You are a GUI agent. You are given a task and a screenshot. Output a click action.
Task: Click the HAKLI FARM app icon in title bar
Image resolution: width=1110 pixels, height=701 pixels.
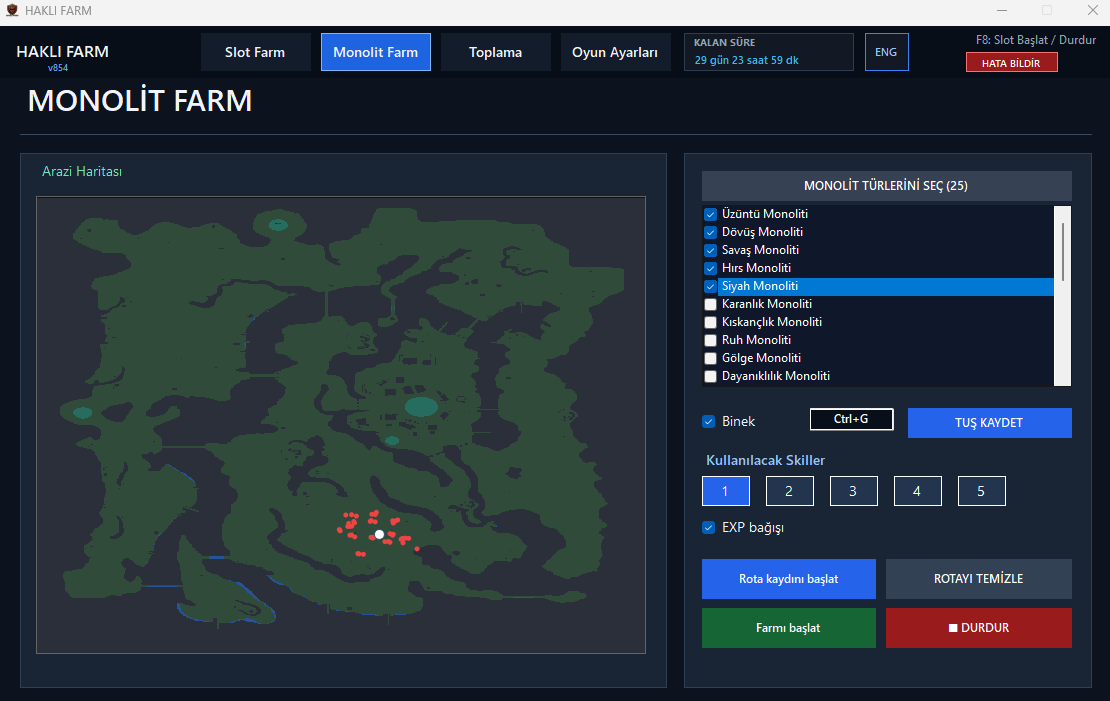point(11,11)
